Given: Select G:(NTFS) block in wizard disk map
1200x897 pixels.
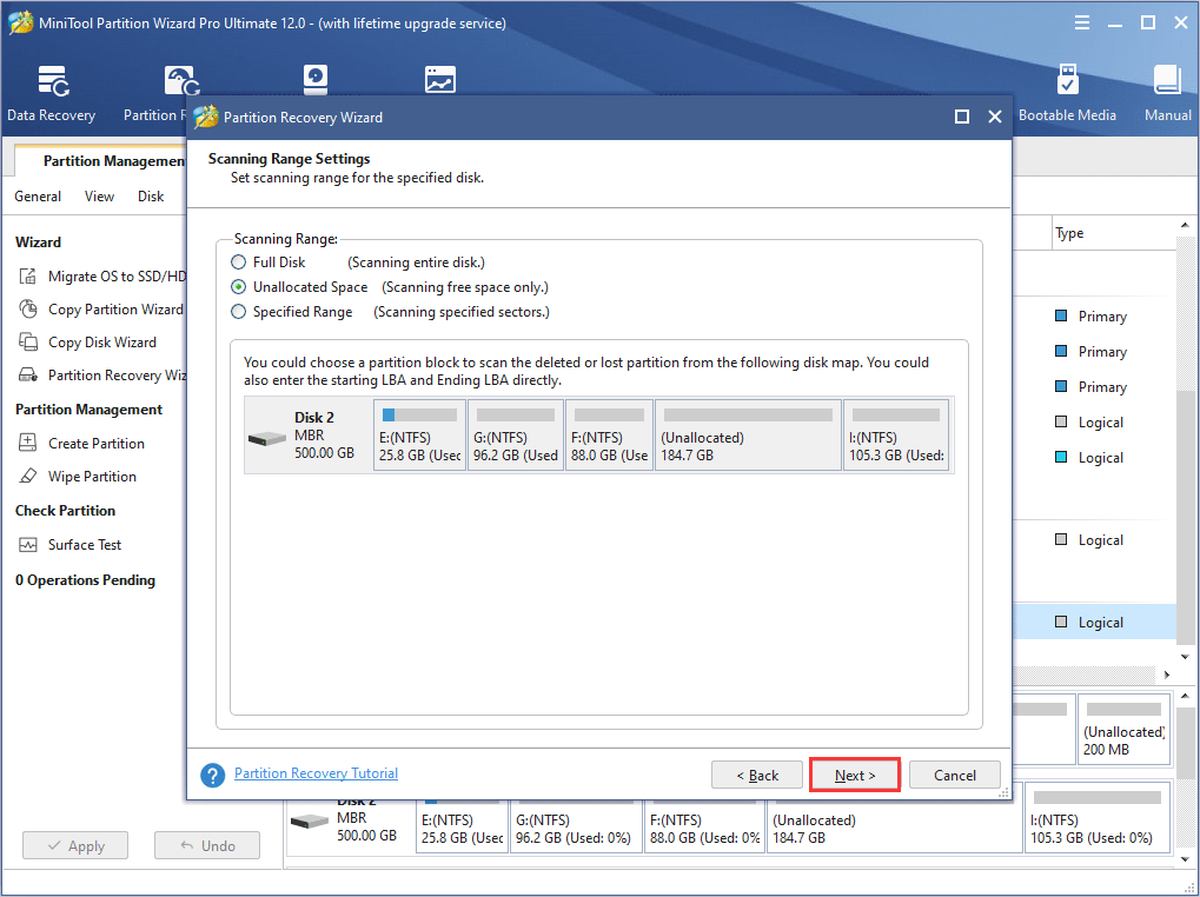Looking at the screenshot, I should [x=515, y=434].
